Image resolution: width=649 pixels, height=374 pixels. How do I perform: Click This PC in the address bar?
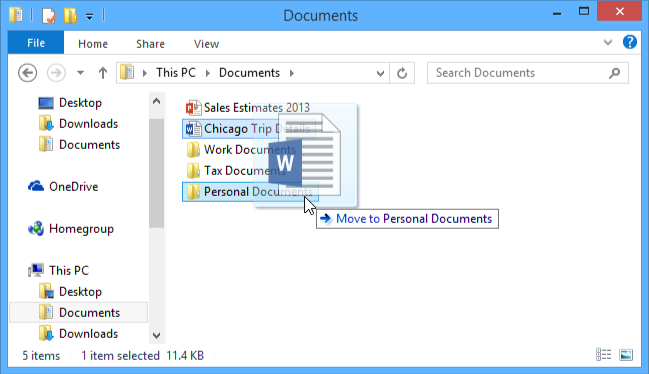pyautogui.click(x=175, y=73)
